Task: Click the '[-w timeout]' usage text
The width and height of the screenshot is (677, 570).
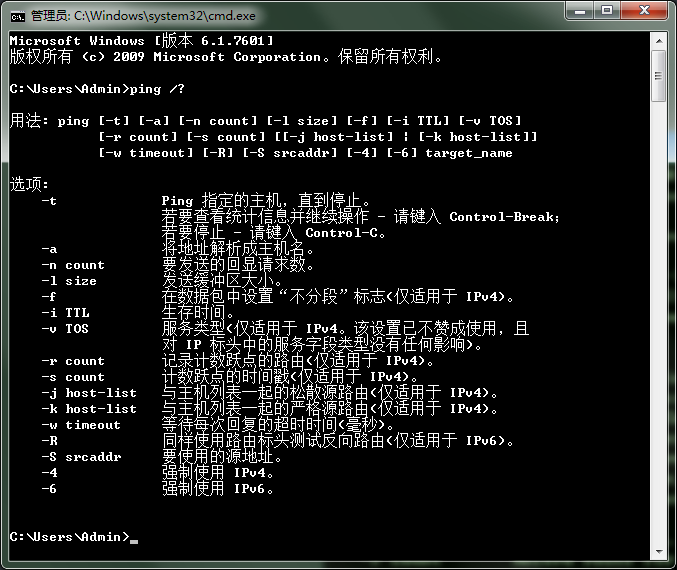Action: 146,153
